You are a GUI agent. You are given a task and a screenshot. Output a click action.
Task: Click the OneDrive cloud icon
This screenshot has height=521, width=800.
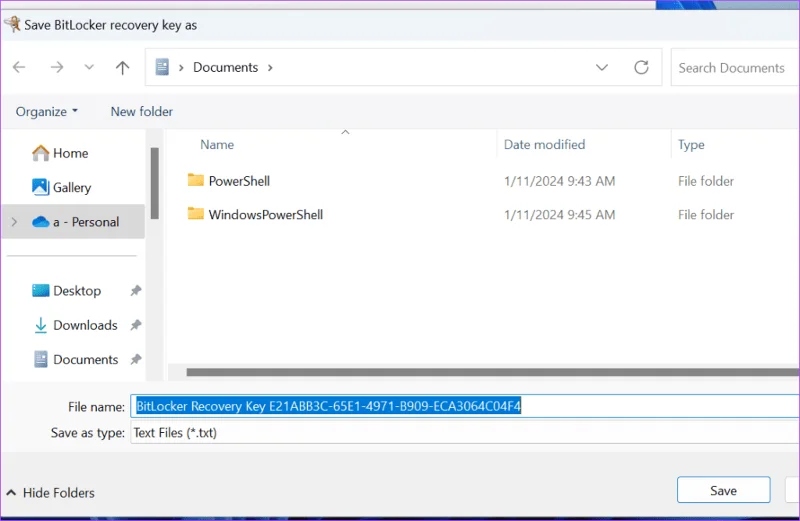40,222
